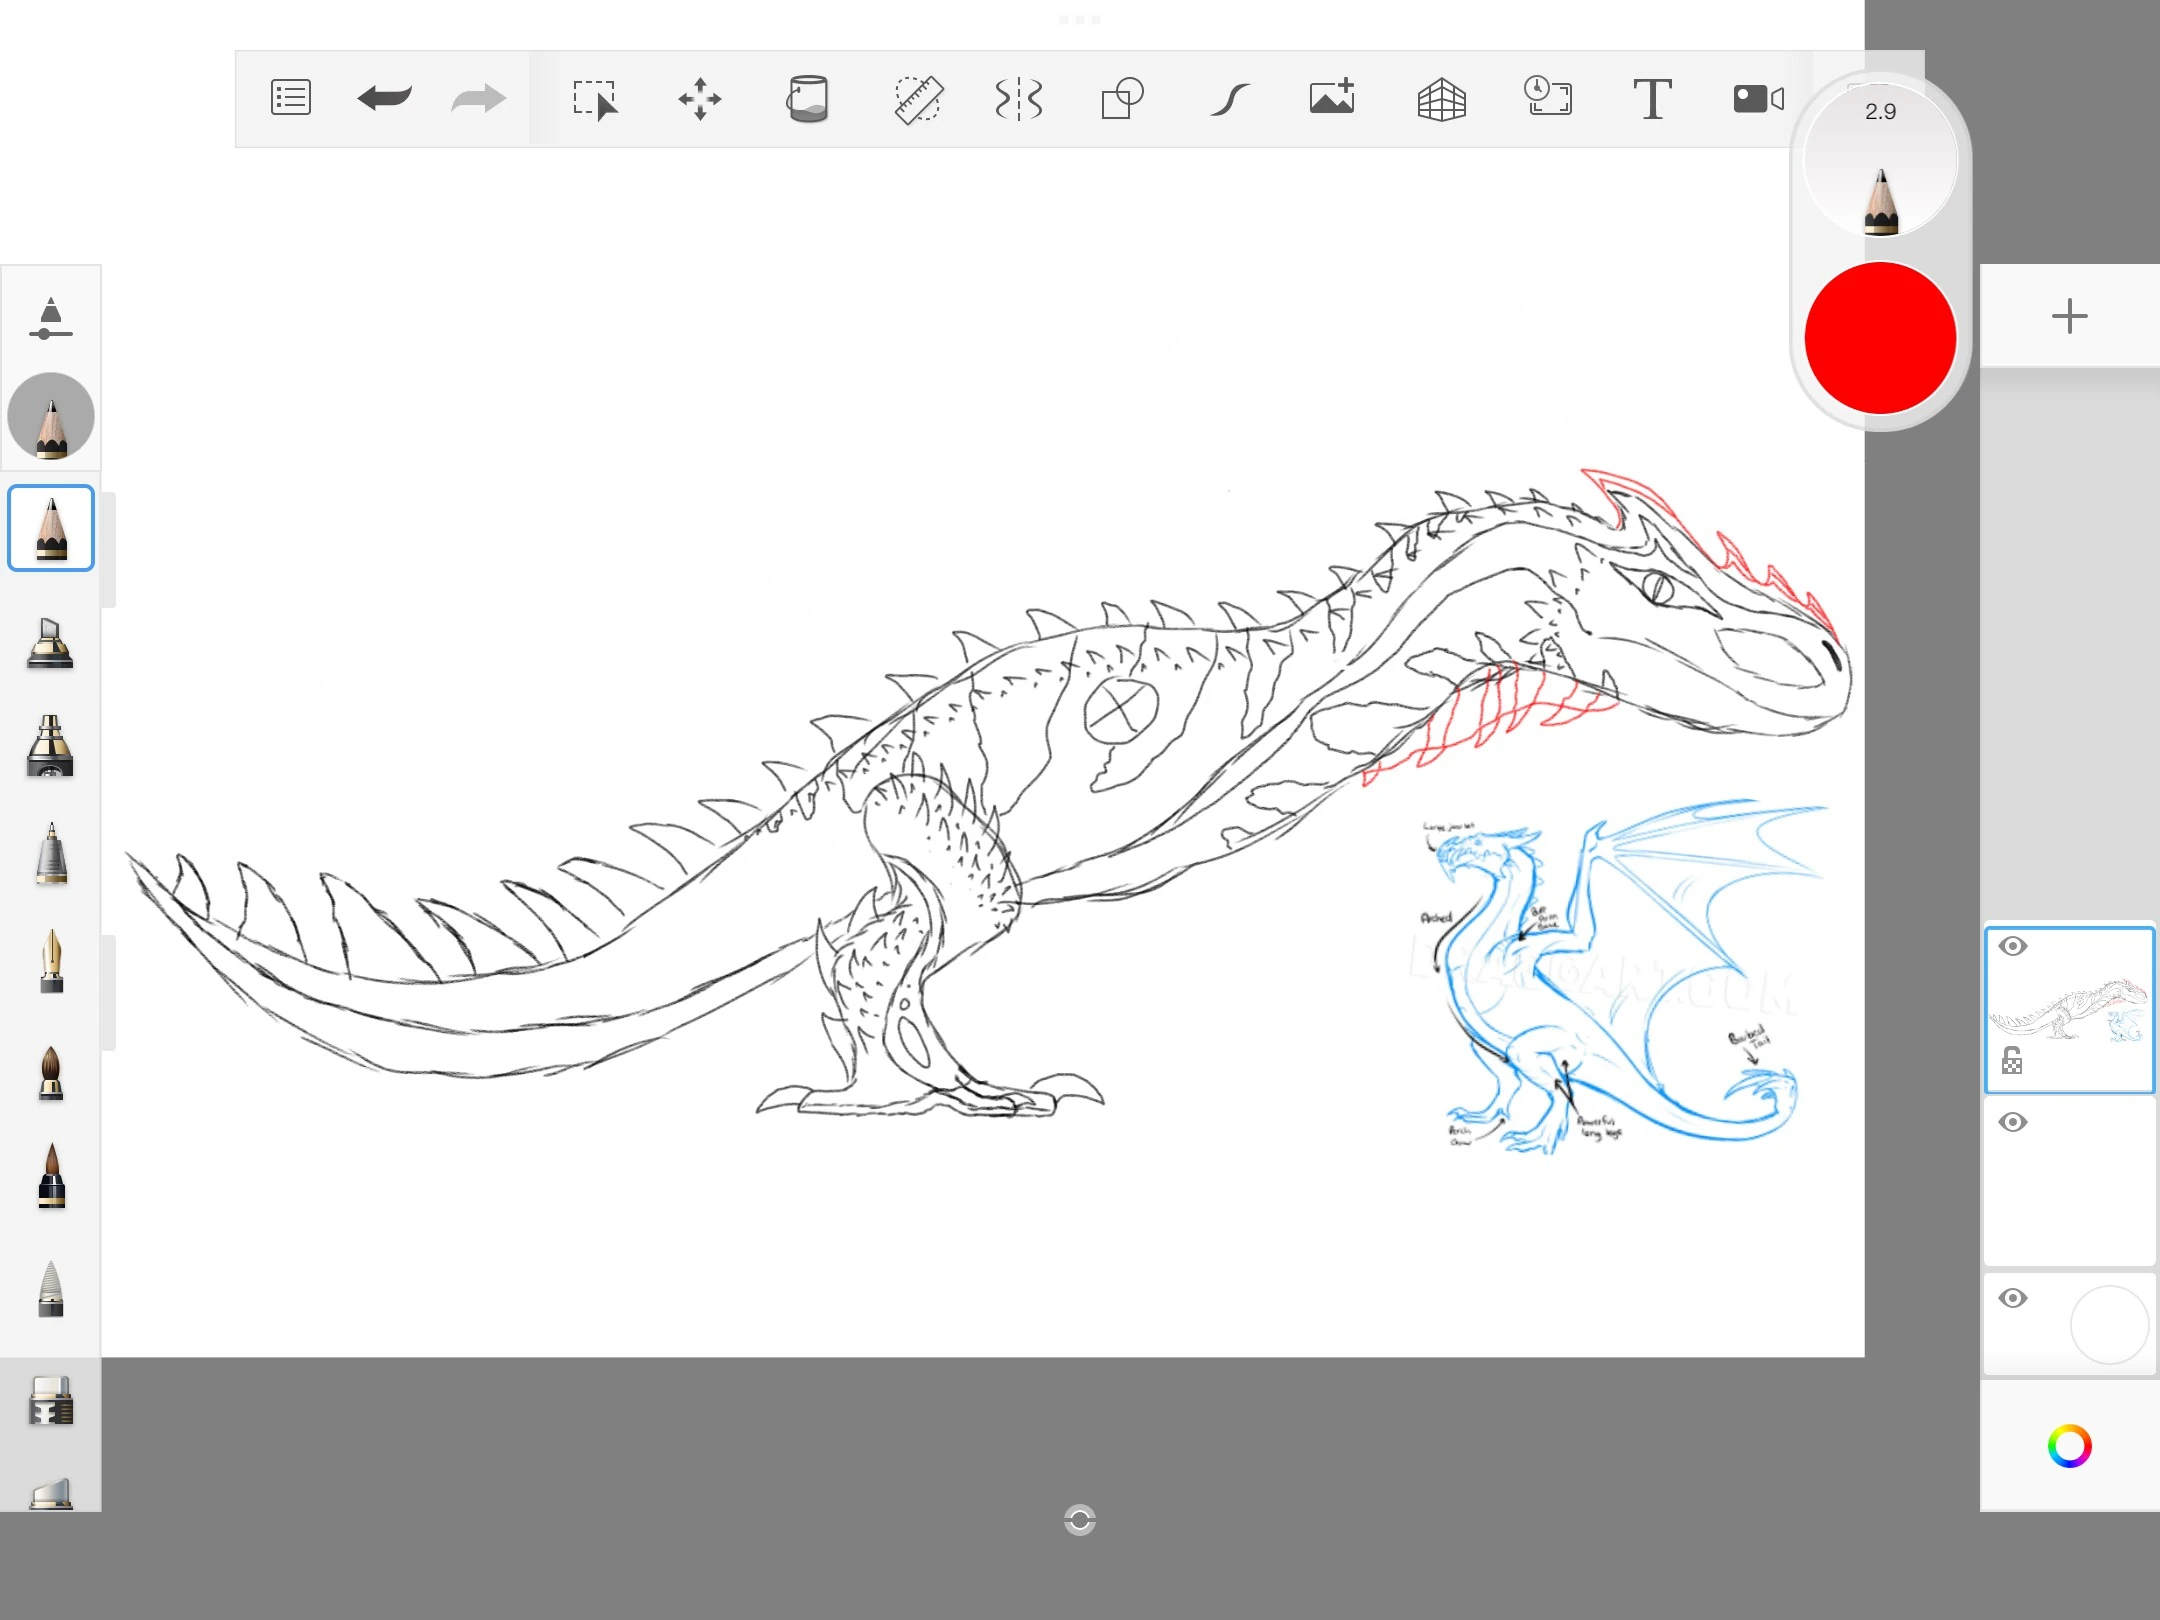The height and width of the screenshot is (1620, 2160).
Task: Open the Ruler tool options
Action: click(x=918, y=98)
